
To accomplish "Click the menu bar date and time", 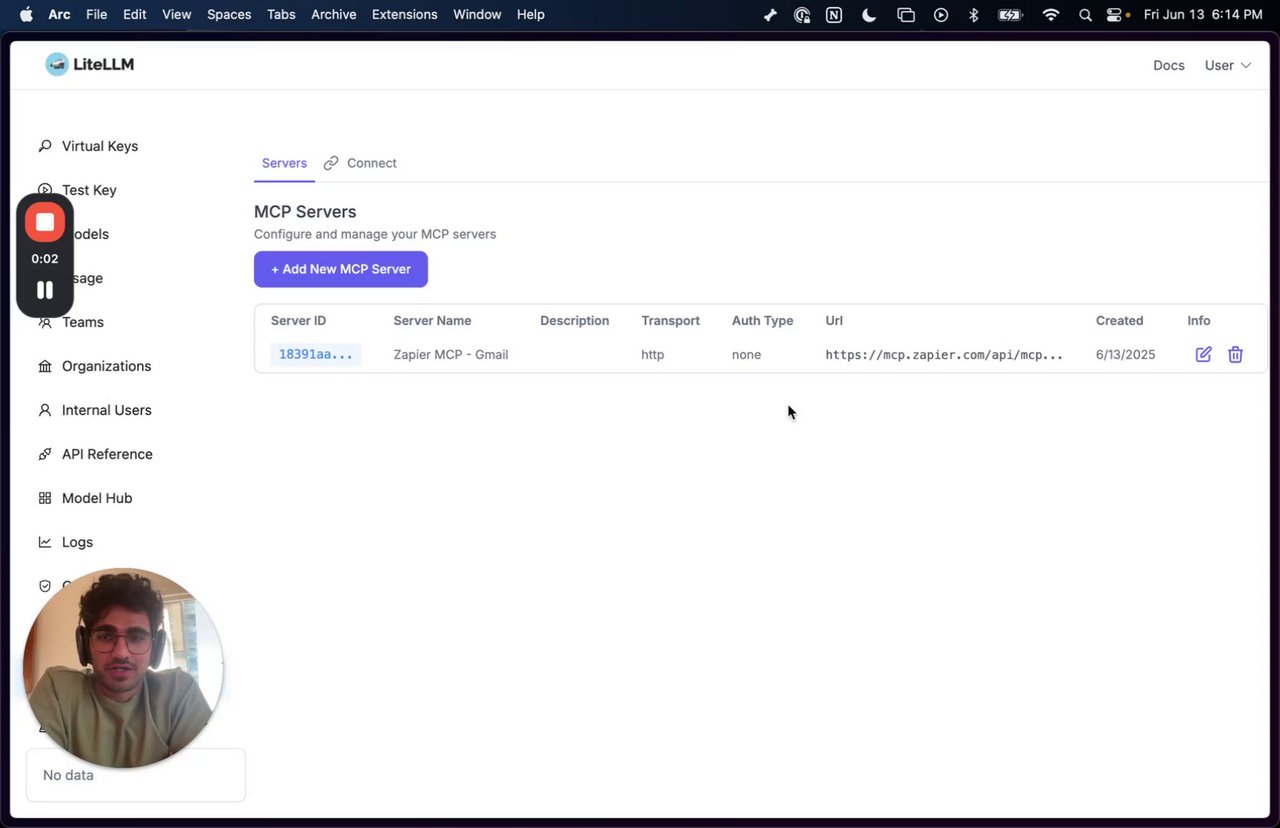I will point(1203,15).
